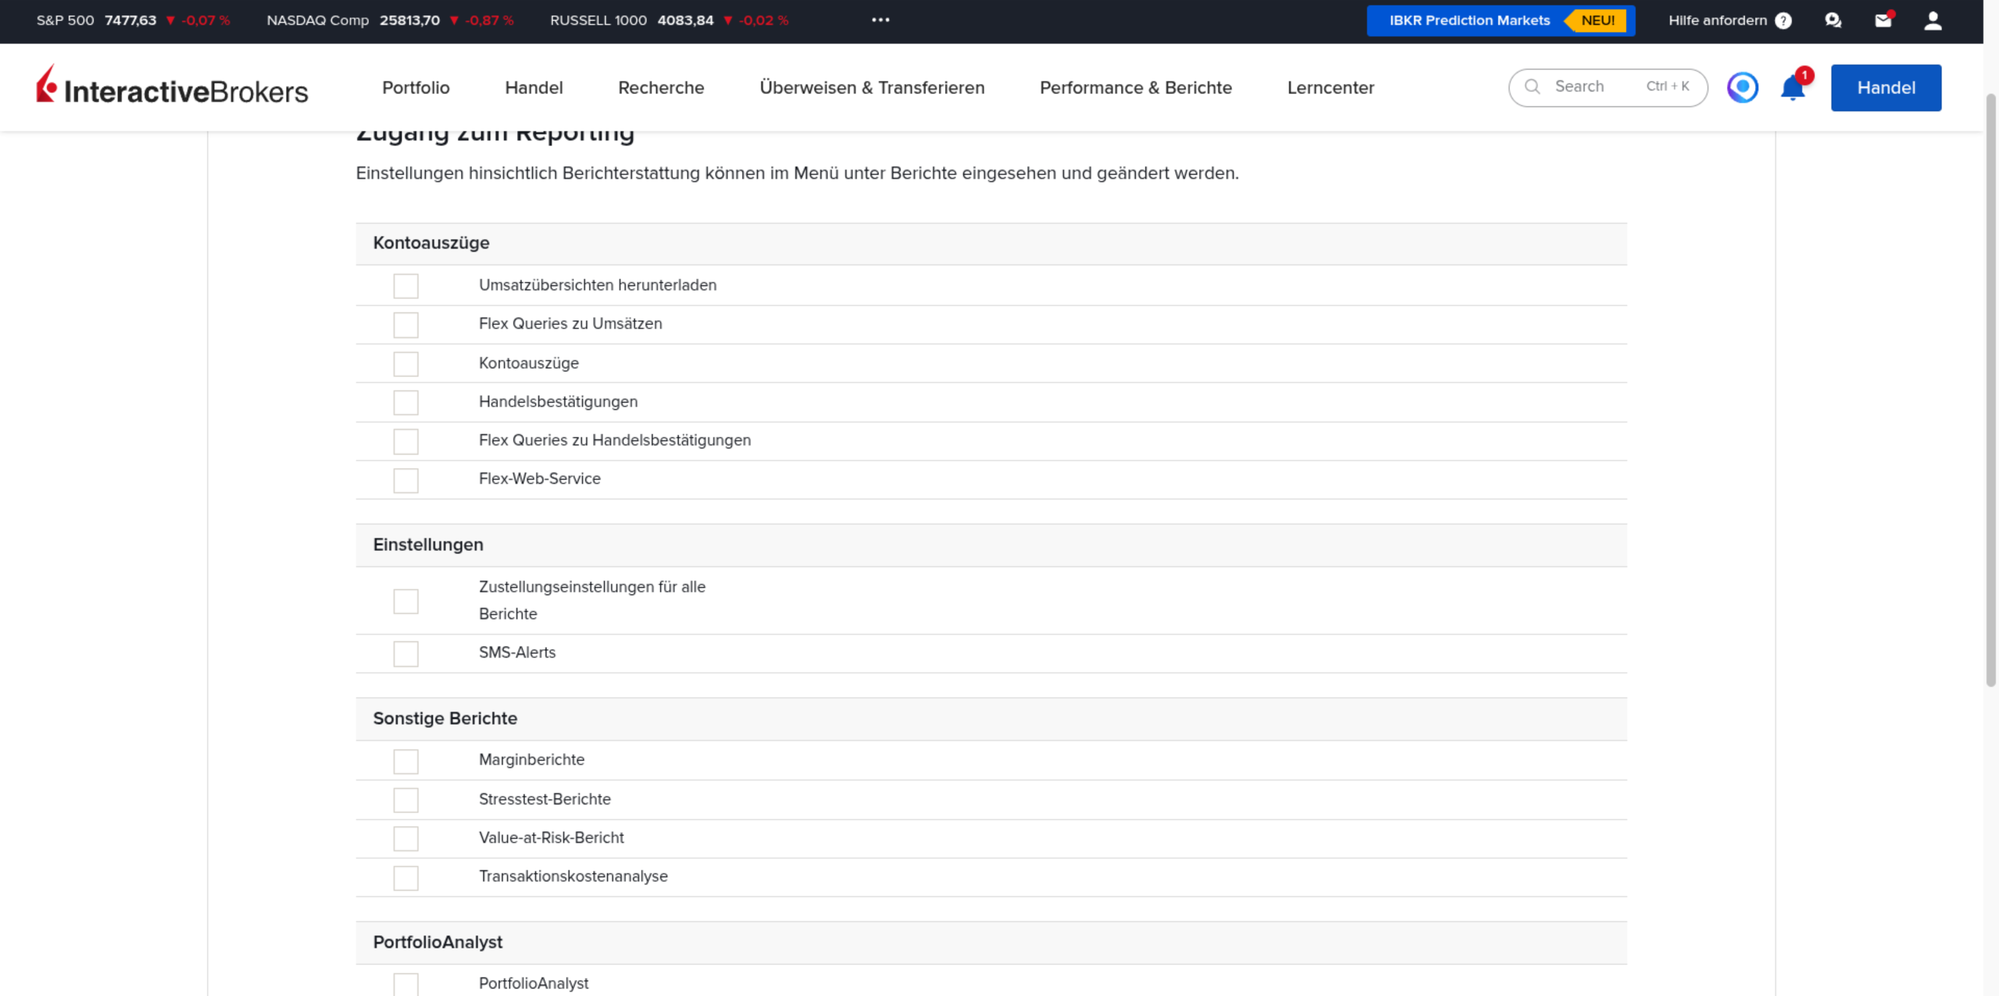Open Performance & Berichte menu
The image size is (1999, 996).
point(1136,87)
